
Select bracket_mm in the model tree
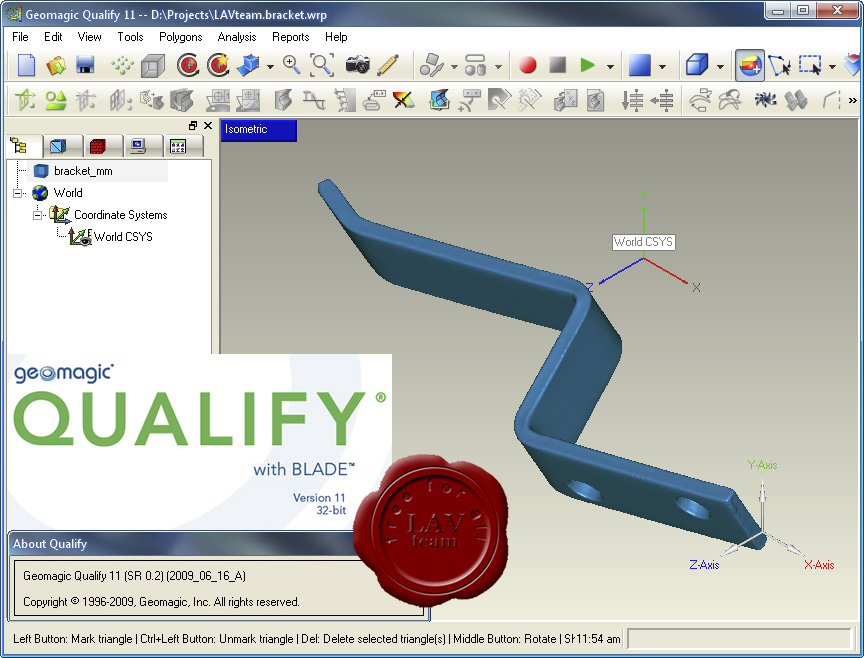click(83, 171)
